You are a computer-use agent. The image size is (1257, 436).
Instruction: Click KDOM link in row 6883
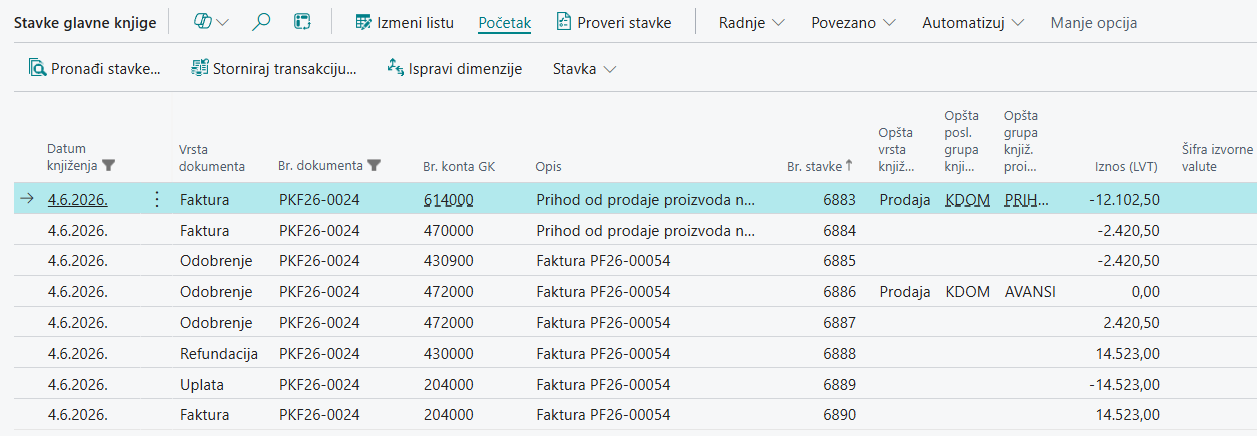click(967, 200)
